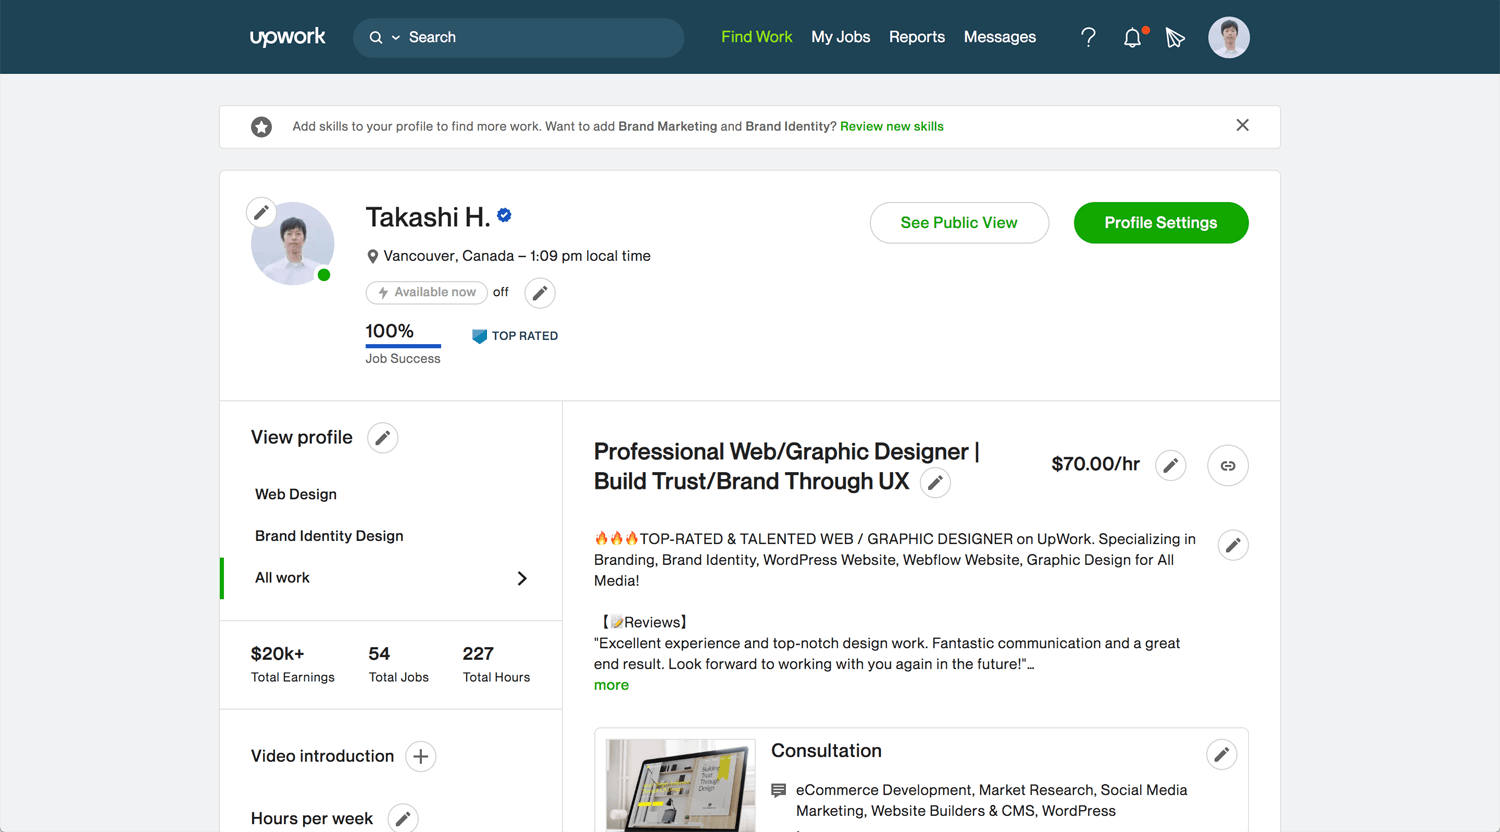
Task: Click See Public View button
Action: coord(959,223)
